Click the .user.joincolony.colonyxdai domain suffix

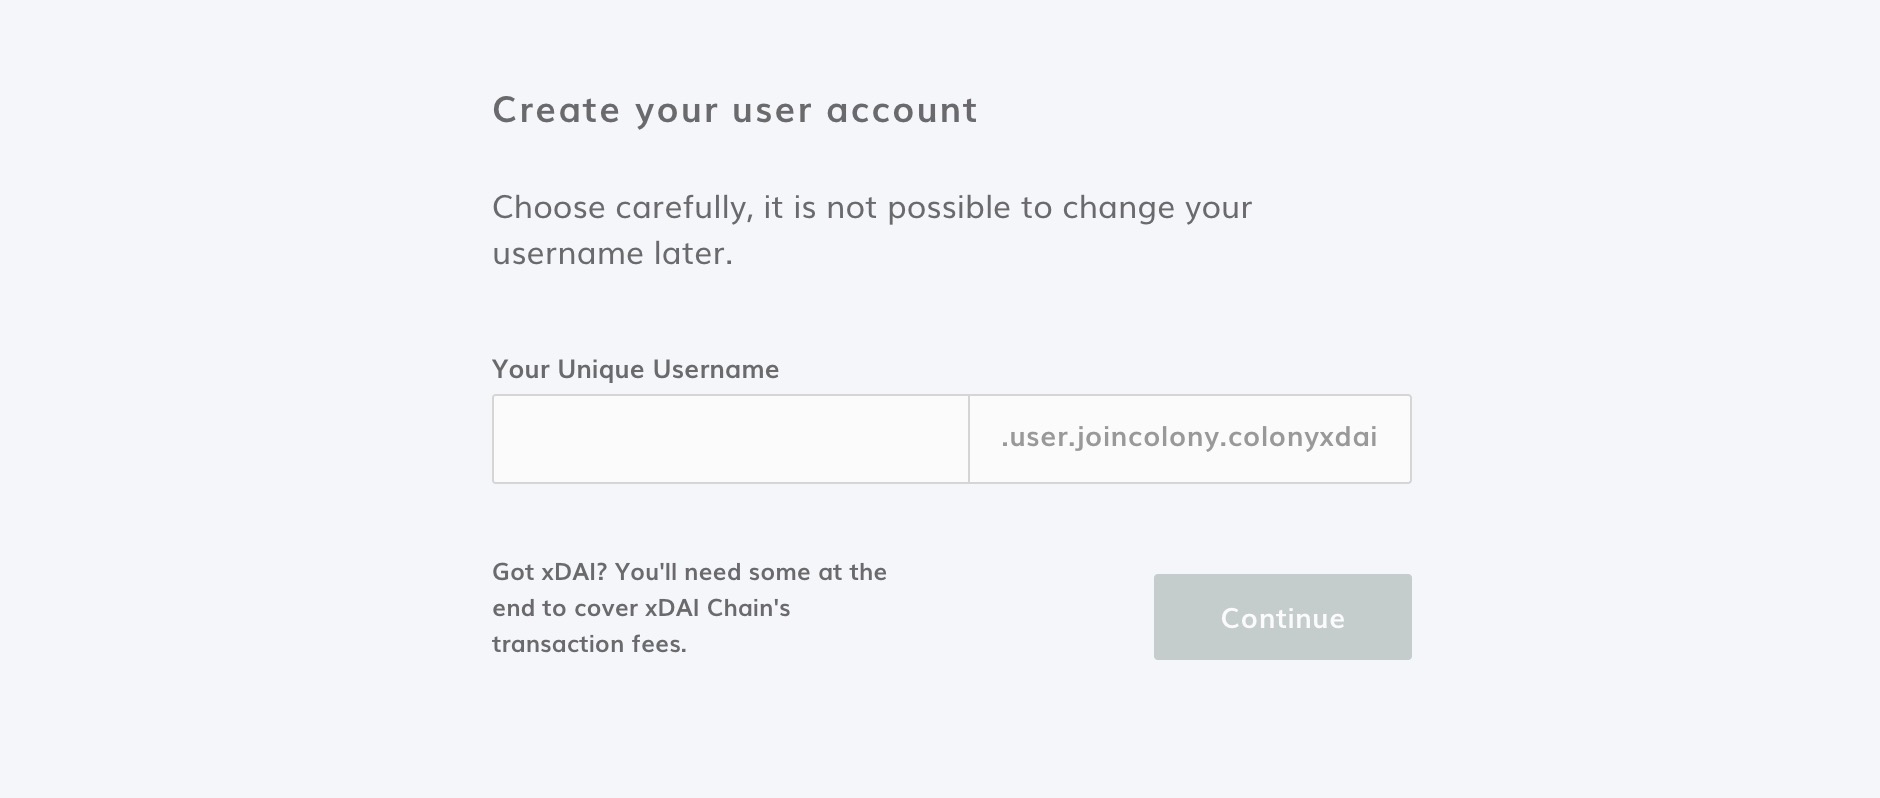(1189, 438)
